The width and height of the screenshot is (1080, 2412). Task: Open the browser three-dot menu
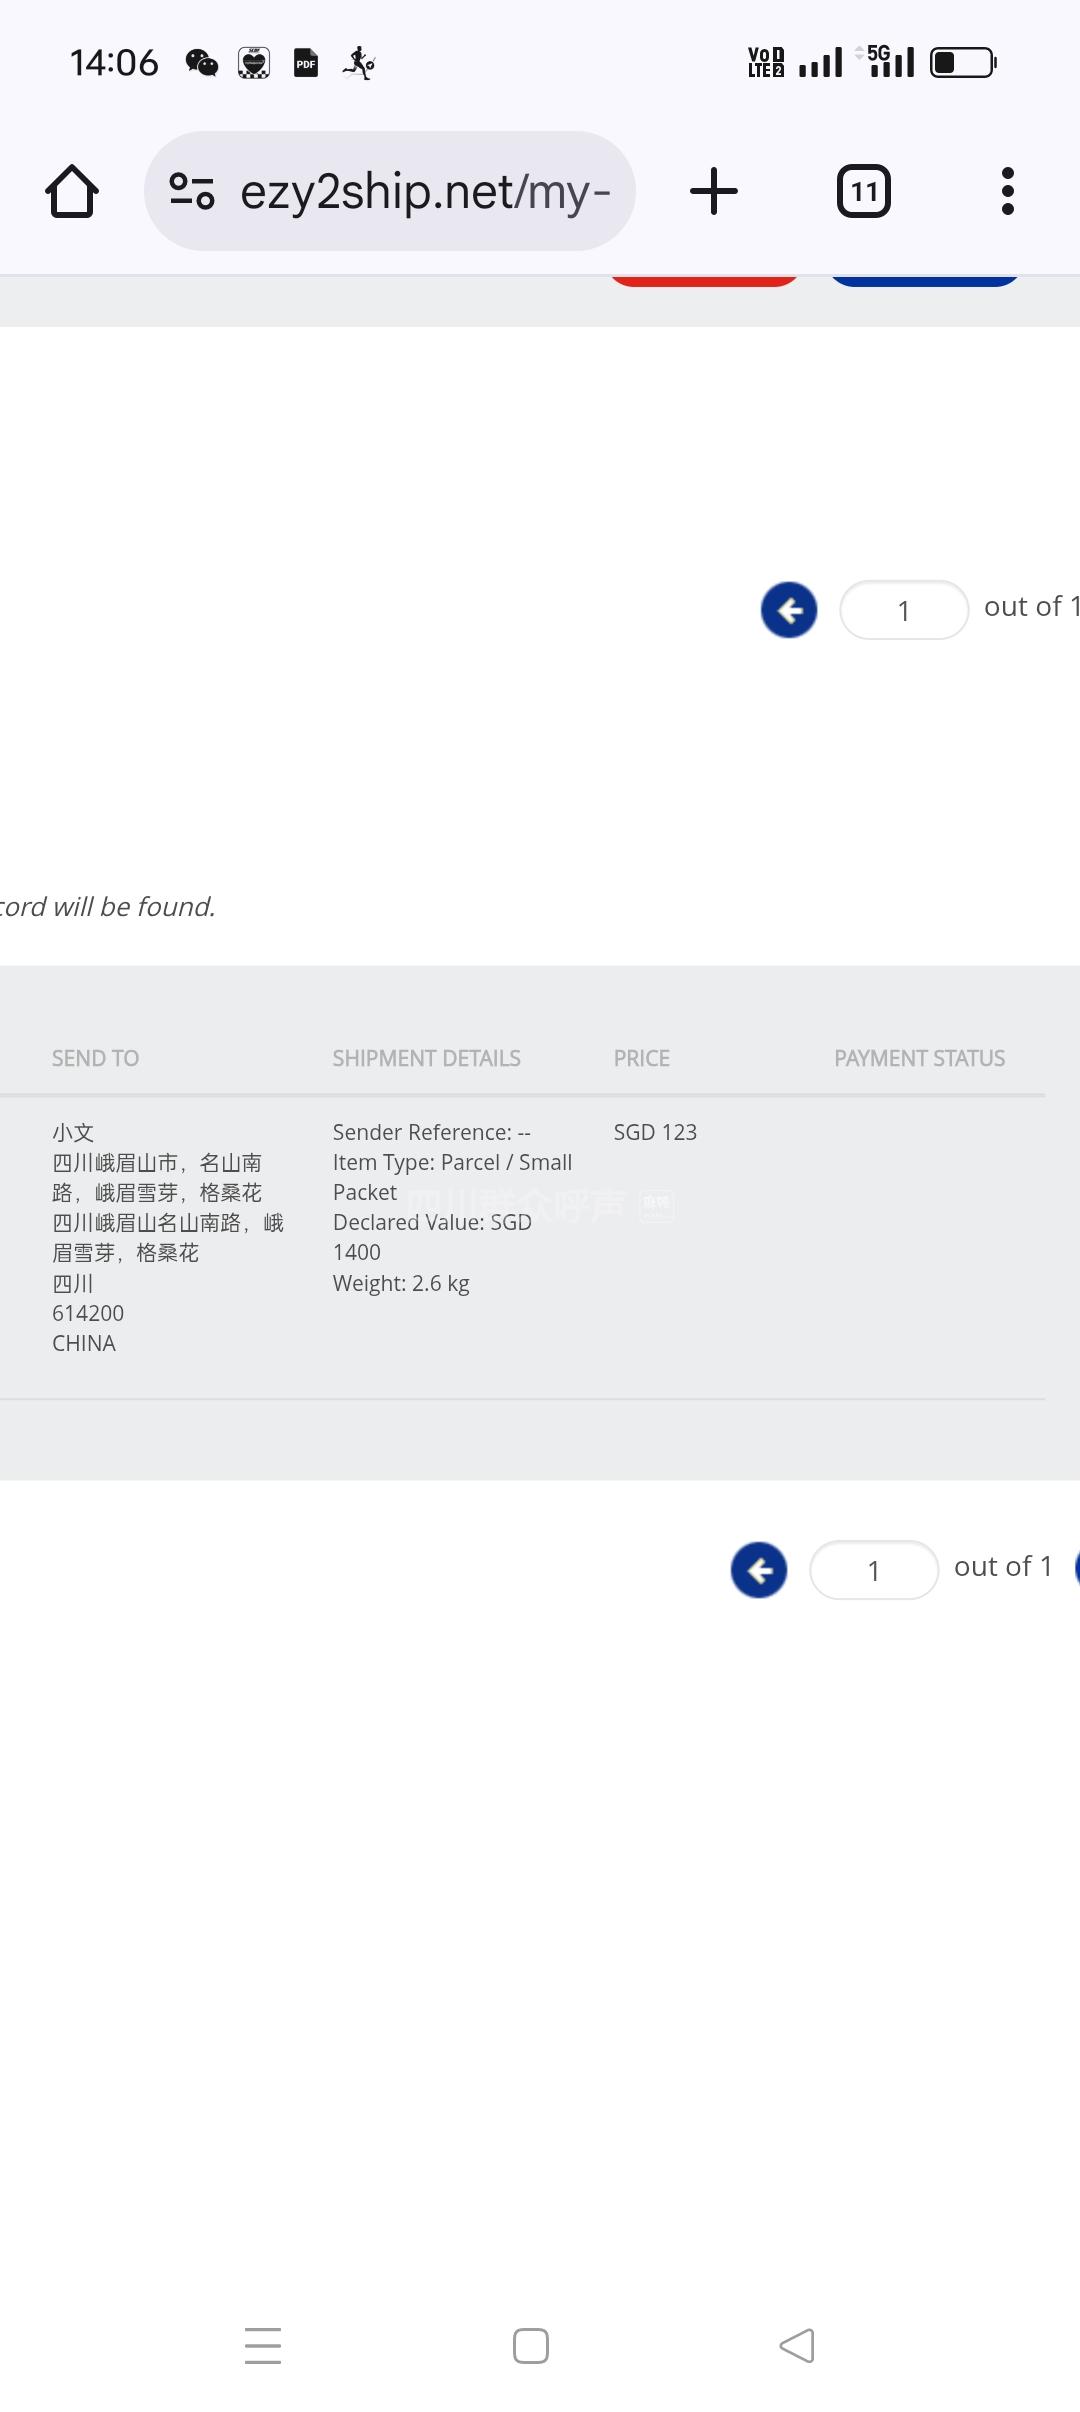pyautogui.click(x=1007, y=191)
